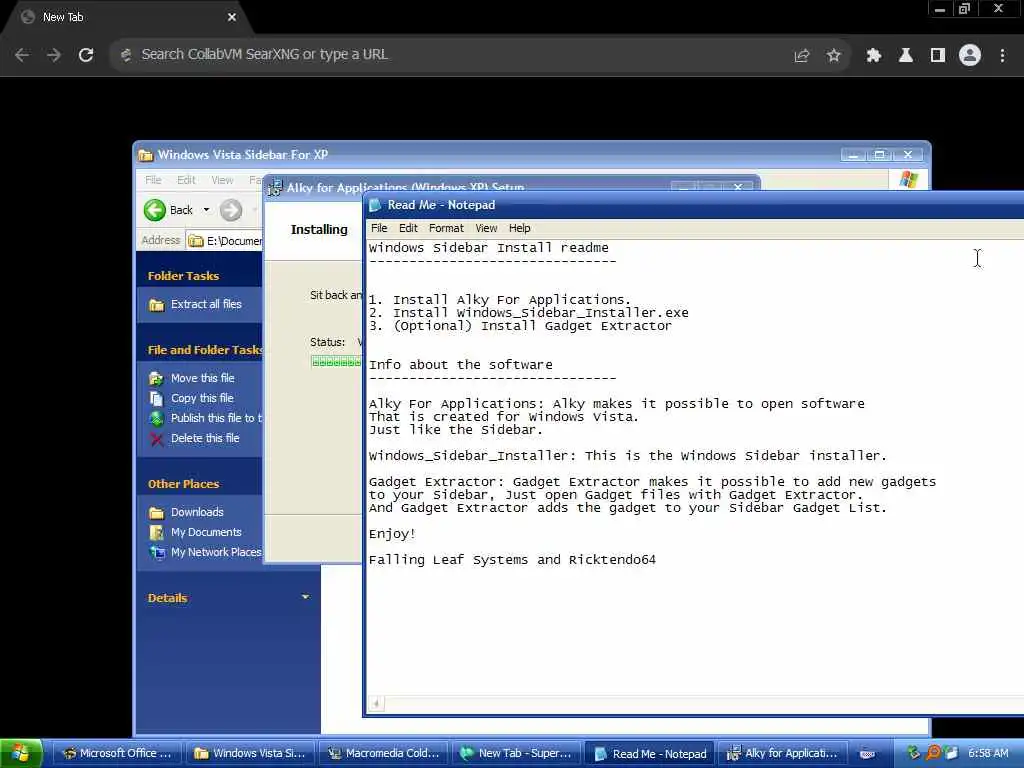Open Downloads in Other Places
Screen dimensions: 1024x768
pyautogui.click(x=197, y=512)
